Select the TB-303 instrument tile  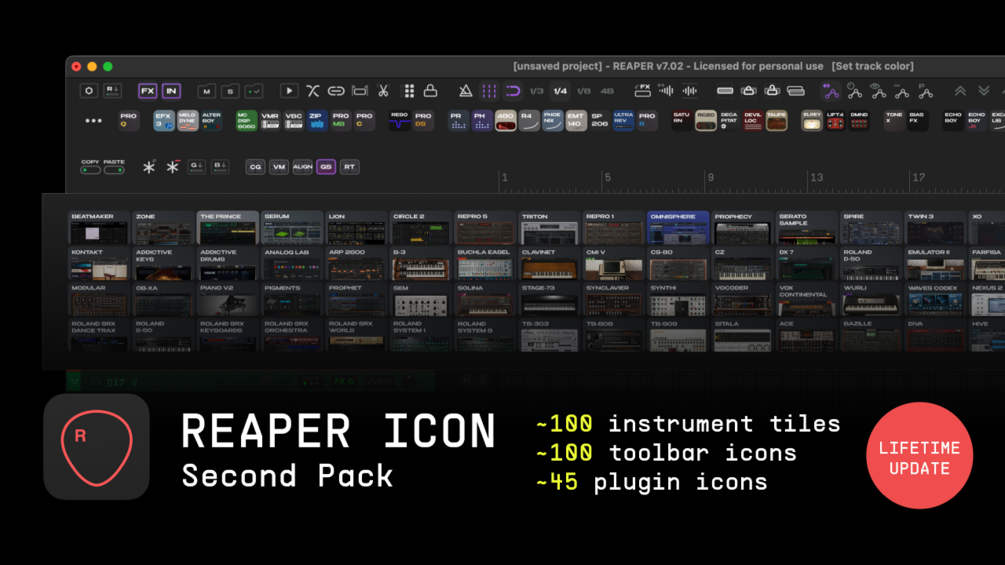coord(549,335)
